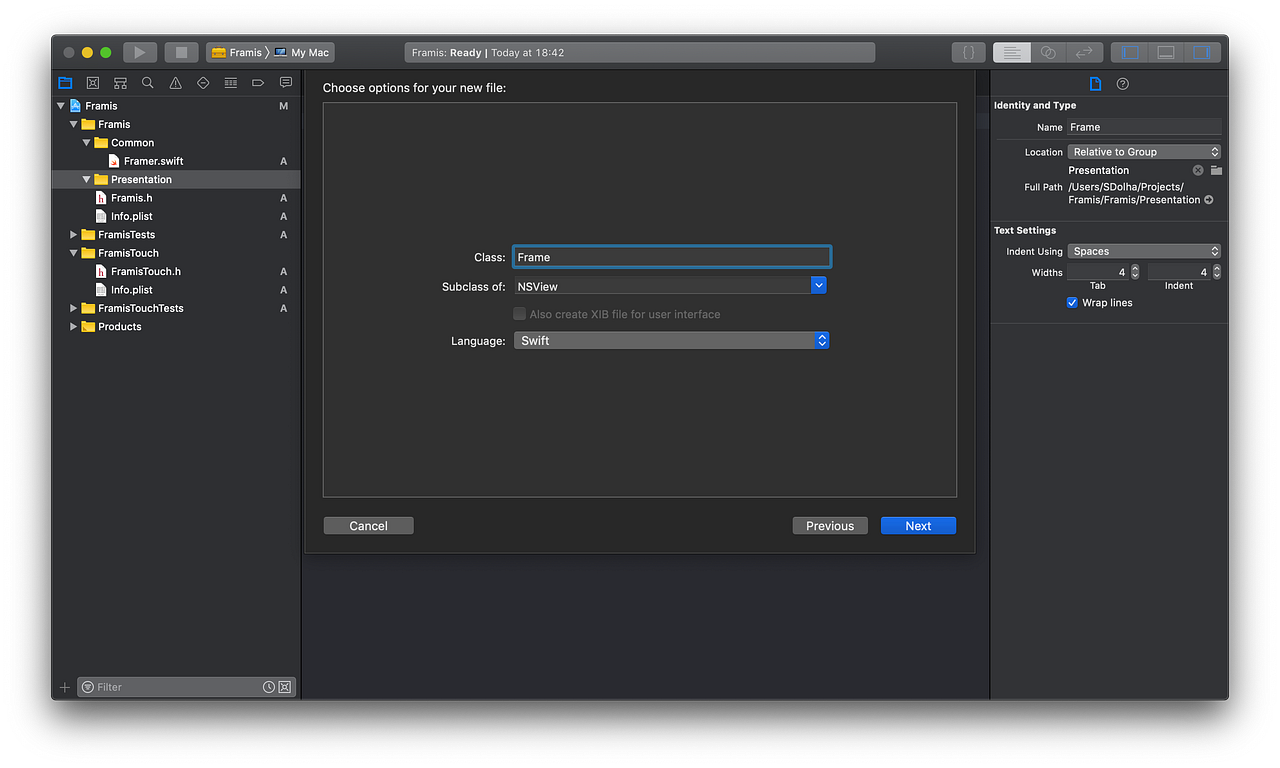Open the Source Control navigator
Screen dimensions: 1280x768
tap(92, 82)
